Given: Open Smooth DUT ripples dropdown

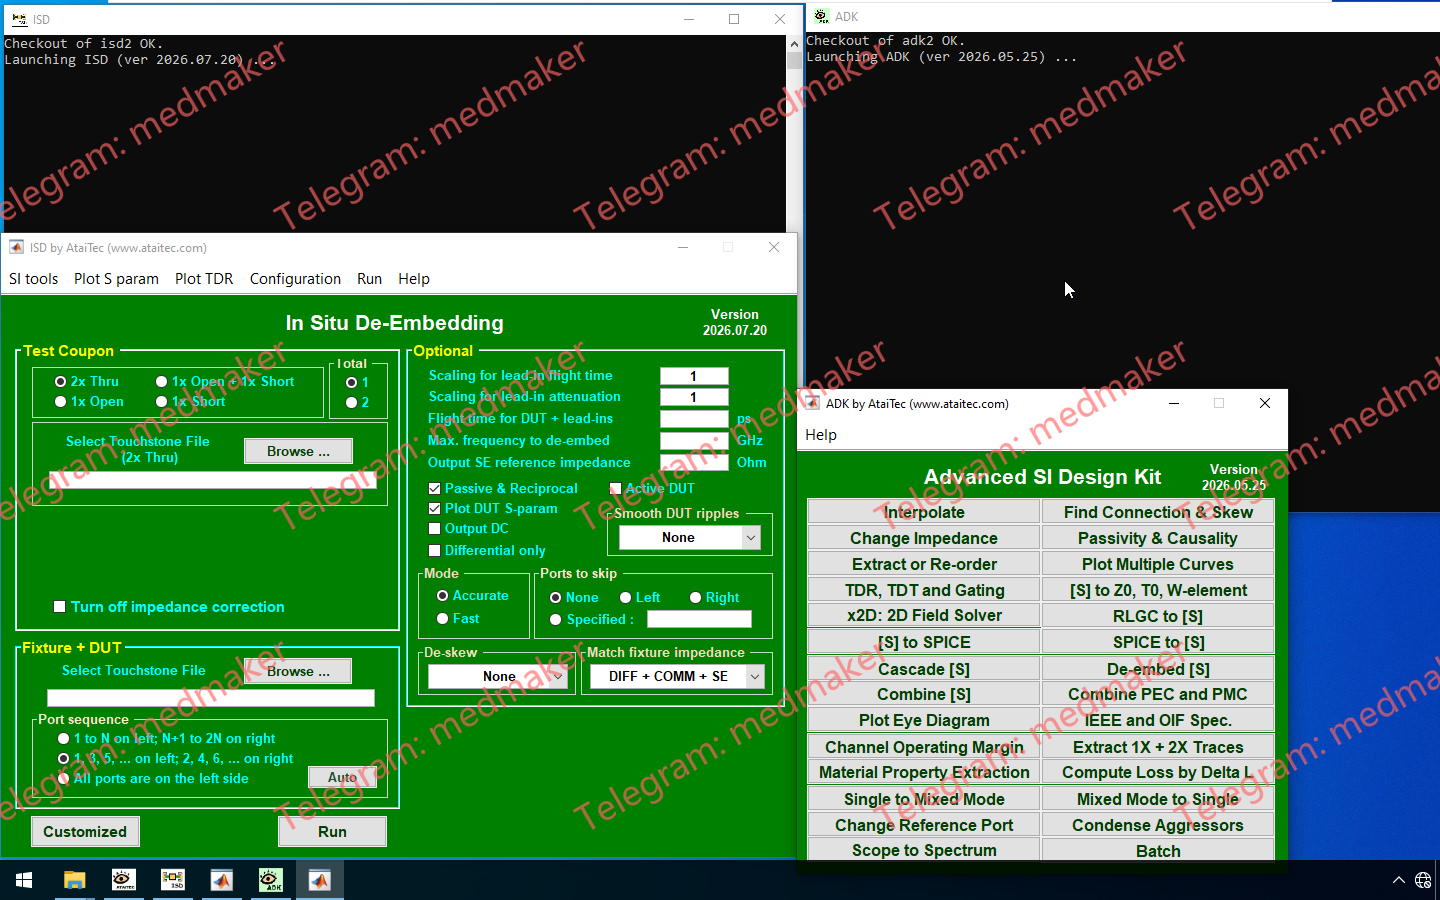Looking at the screenshot, I should coord(690,538).
